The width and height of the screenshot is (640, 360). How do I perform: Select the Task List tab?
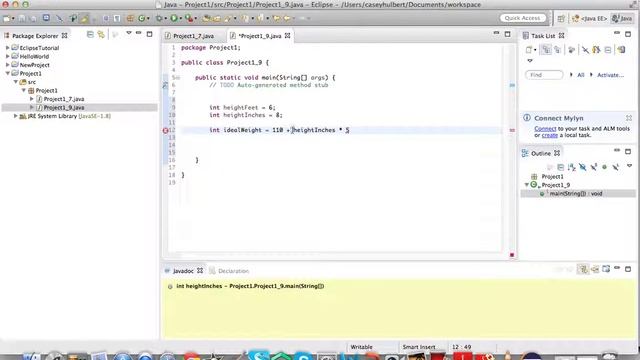543,36
